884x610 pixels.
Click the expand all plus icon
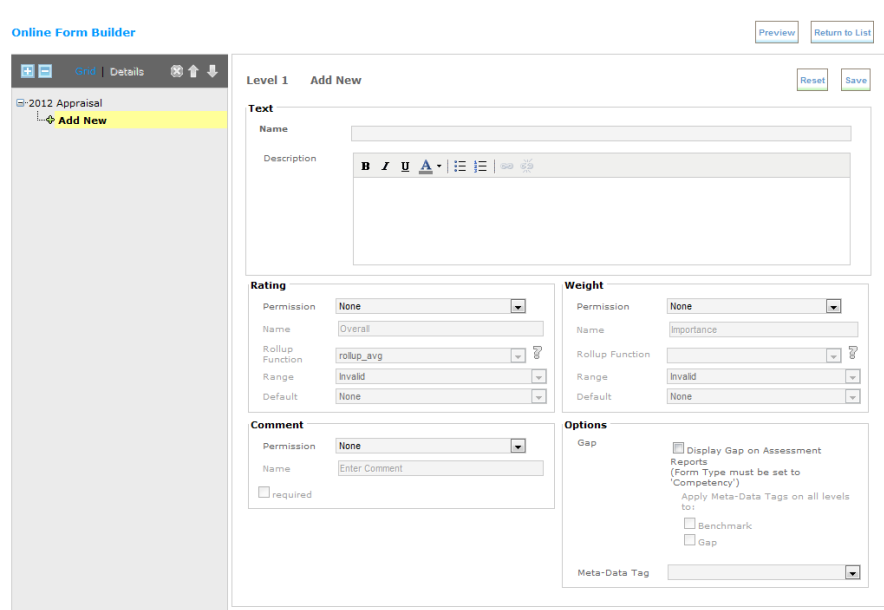(27, 71)
